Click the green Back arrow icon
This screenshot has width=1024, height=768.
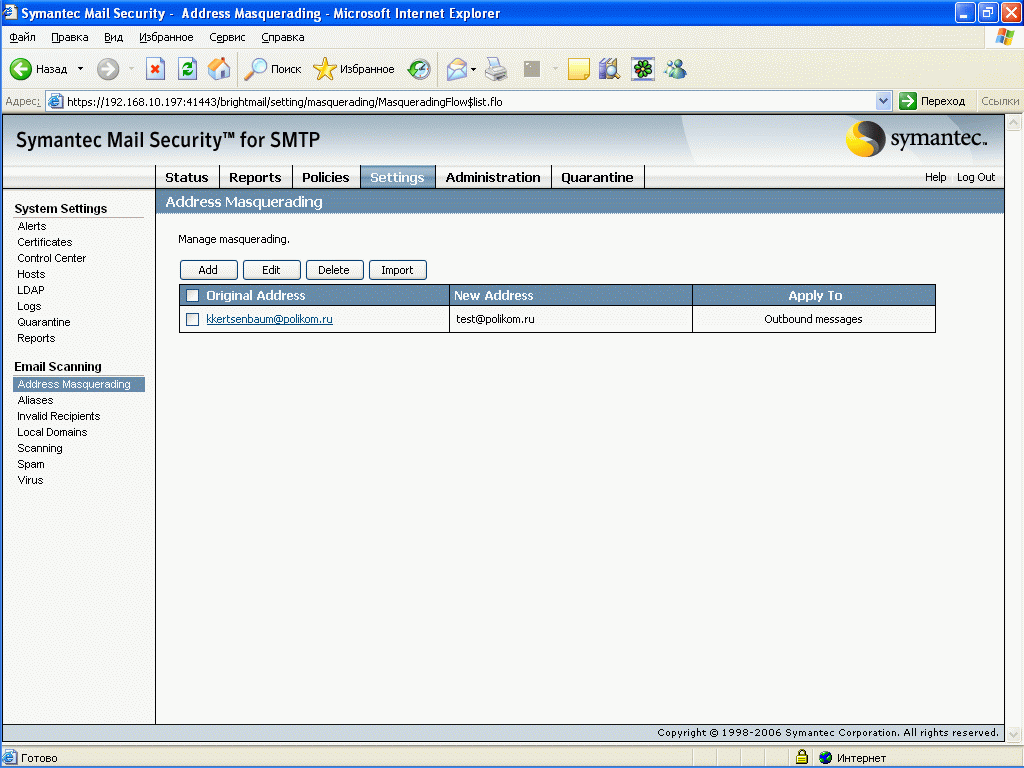pos(20,69)
